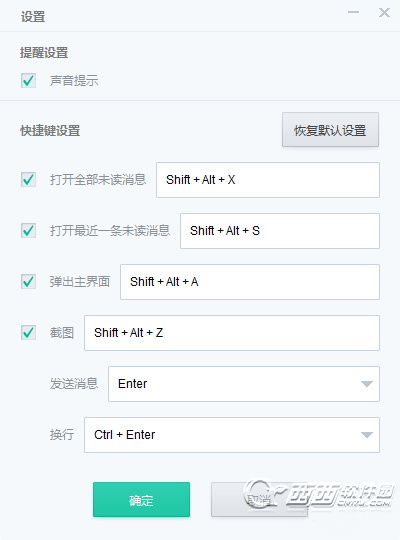Click the Shift + Alt + X shortcut field
This screenshot has width=400, height=540.
click(268, 180)
